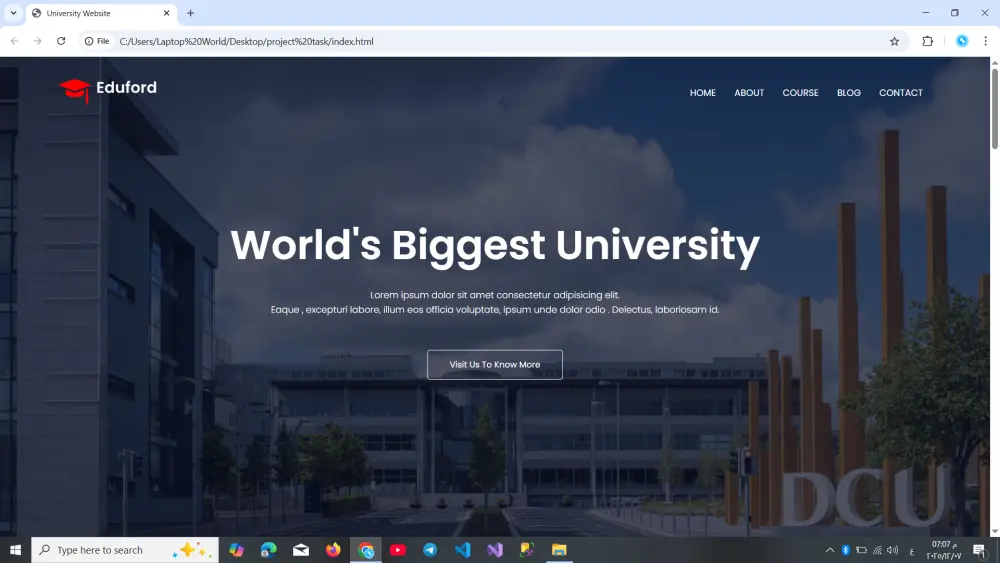
Task: Open the CONTACT navigation link
Action: (901, 92)
